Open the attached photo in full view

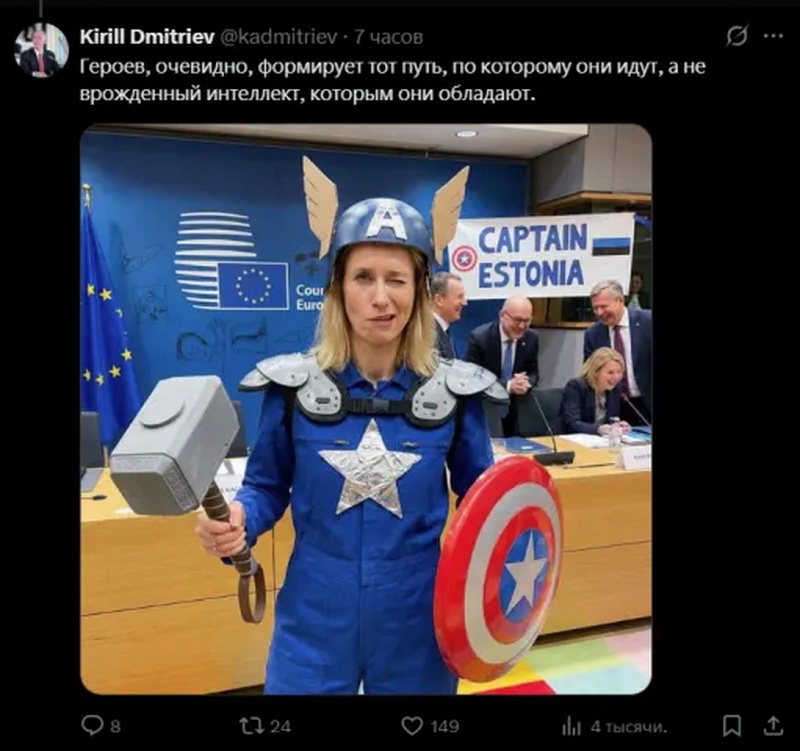[x=365, y=409]
